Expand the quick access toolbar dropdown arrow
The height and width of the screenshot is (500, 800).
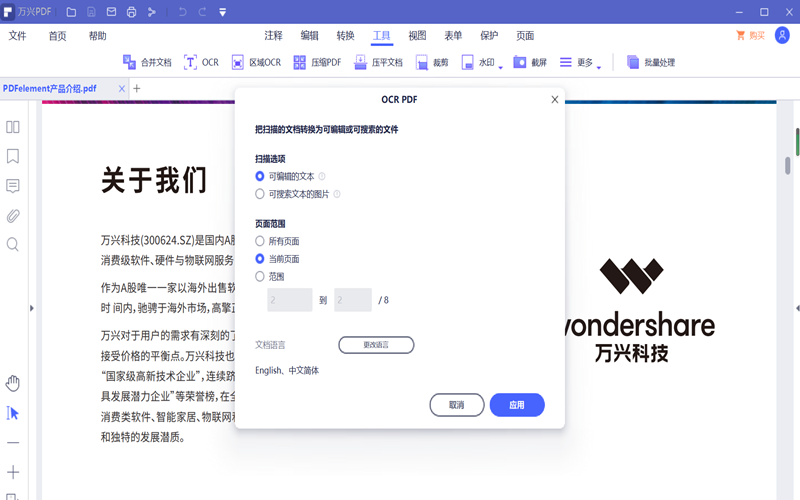point(222,12)
